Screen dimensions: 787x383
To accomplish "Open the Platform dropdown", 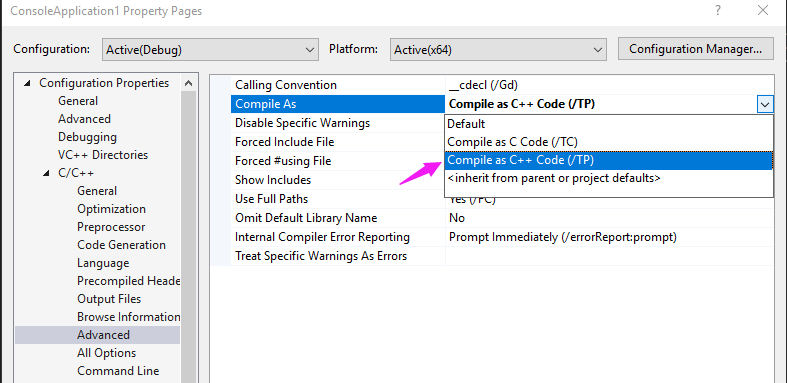I will click(498, 50).
